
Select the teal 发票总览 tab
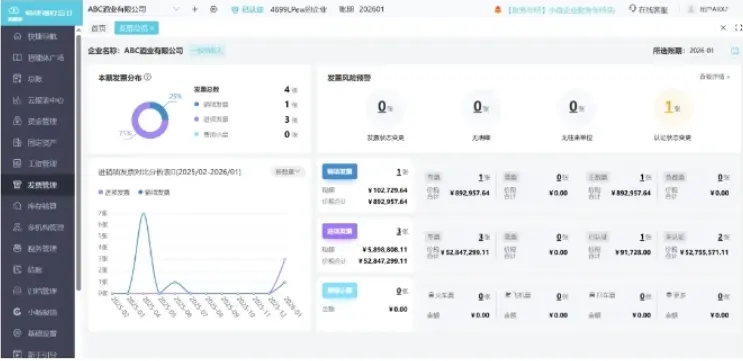[x=136, y=28]
